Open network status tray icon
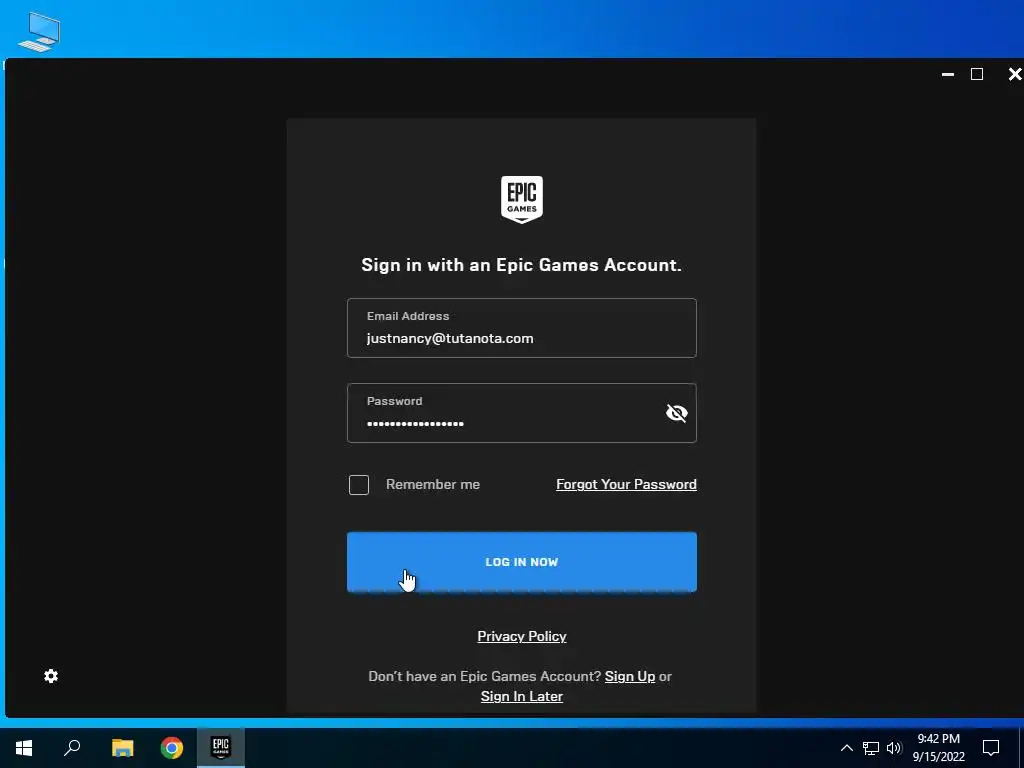 [871, 748]
